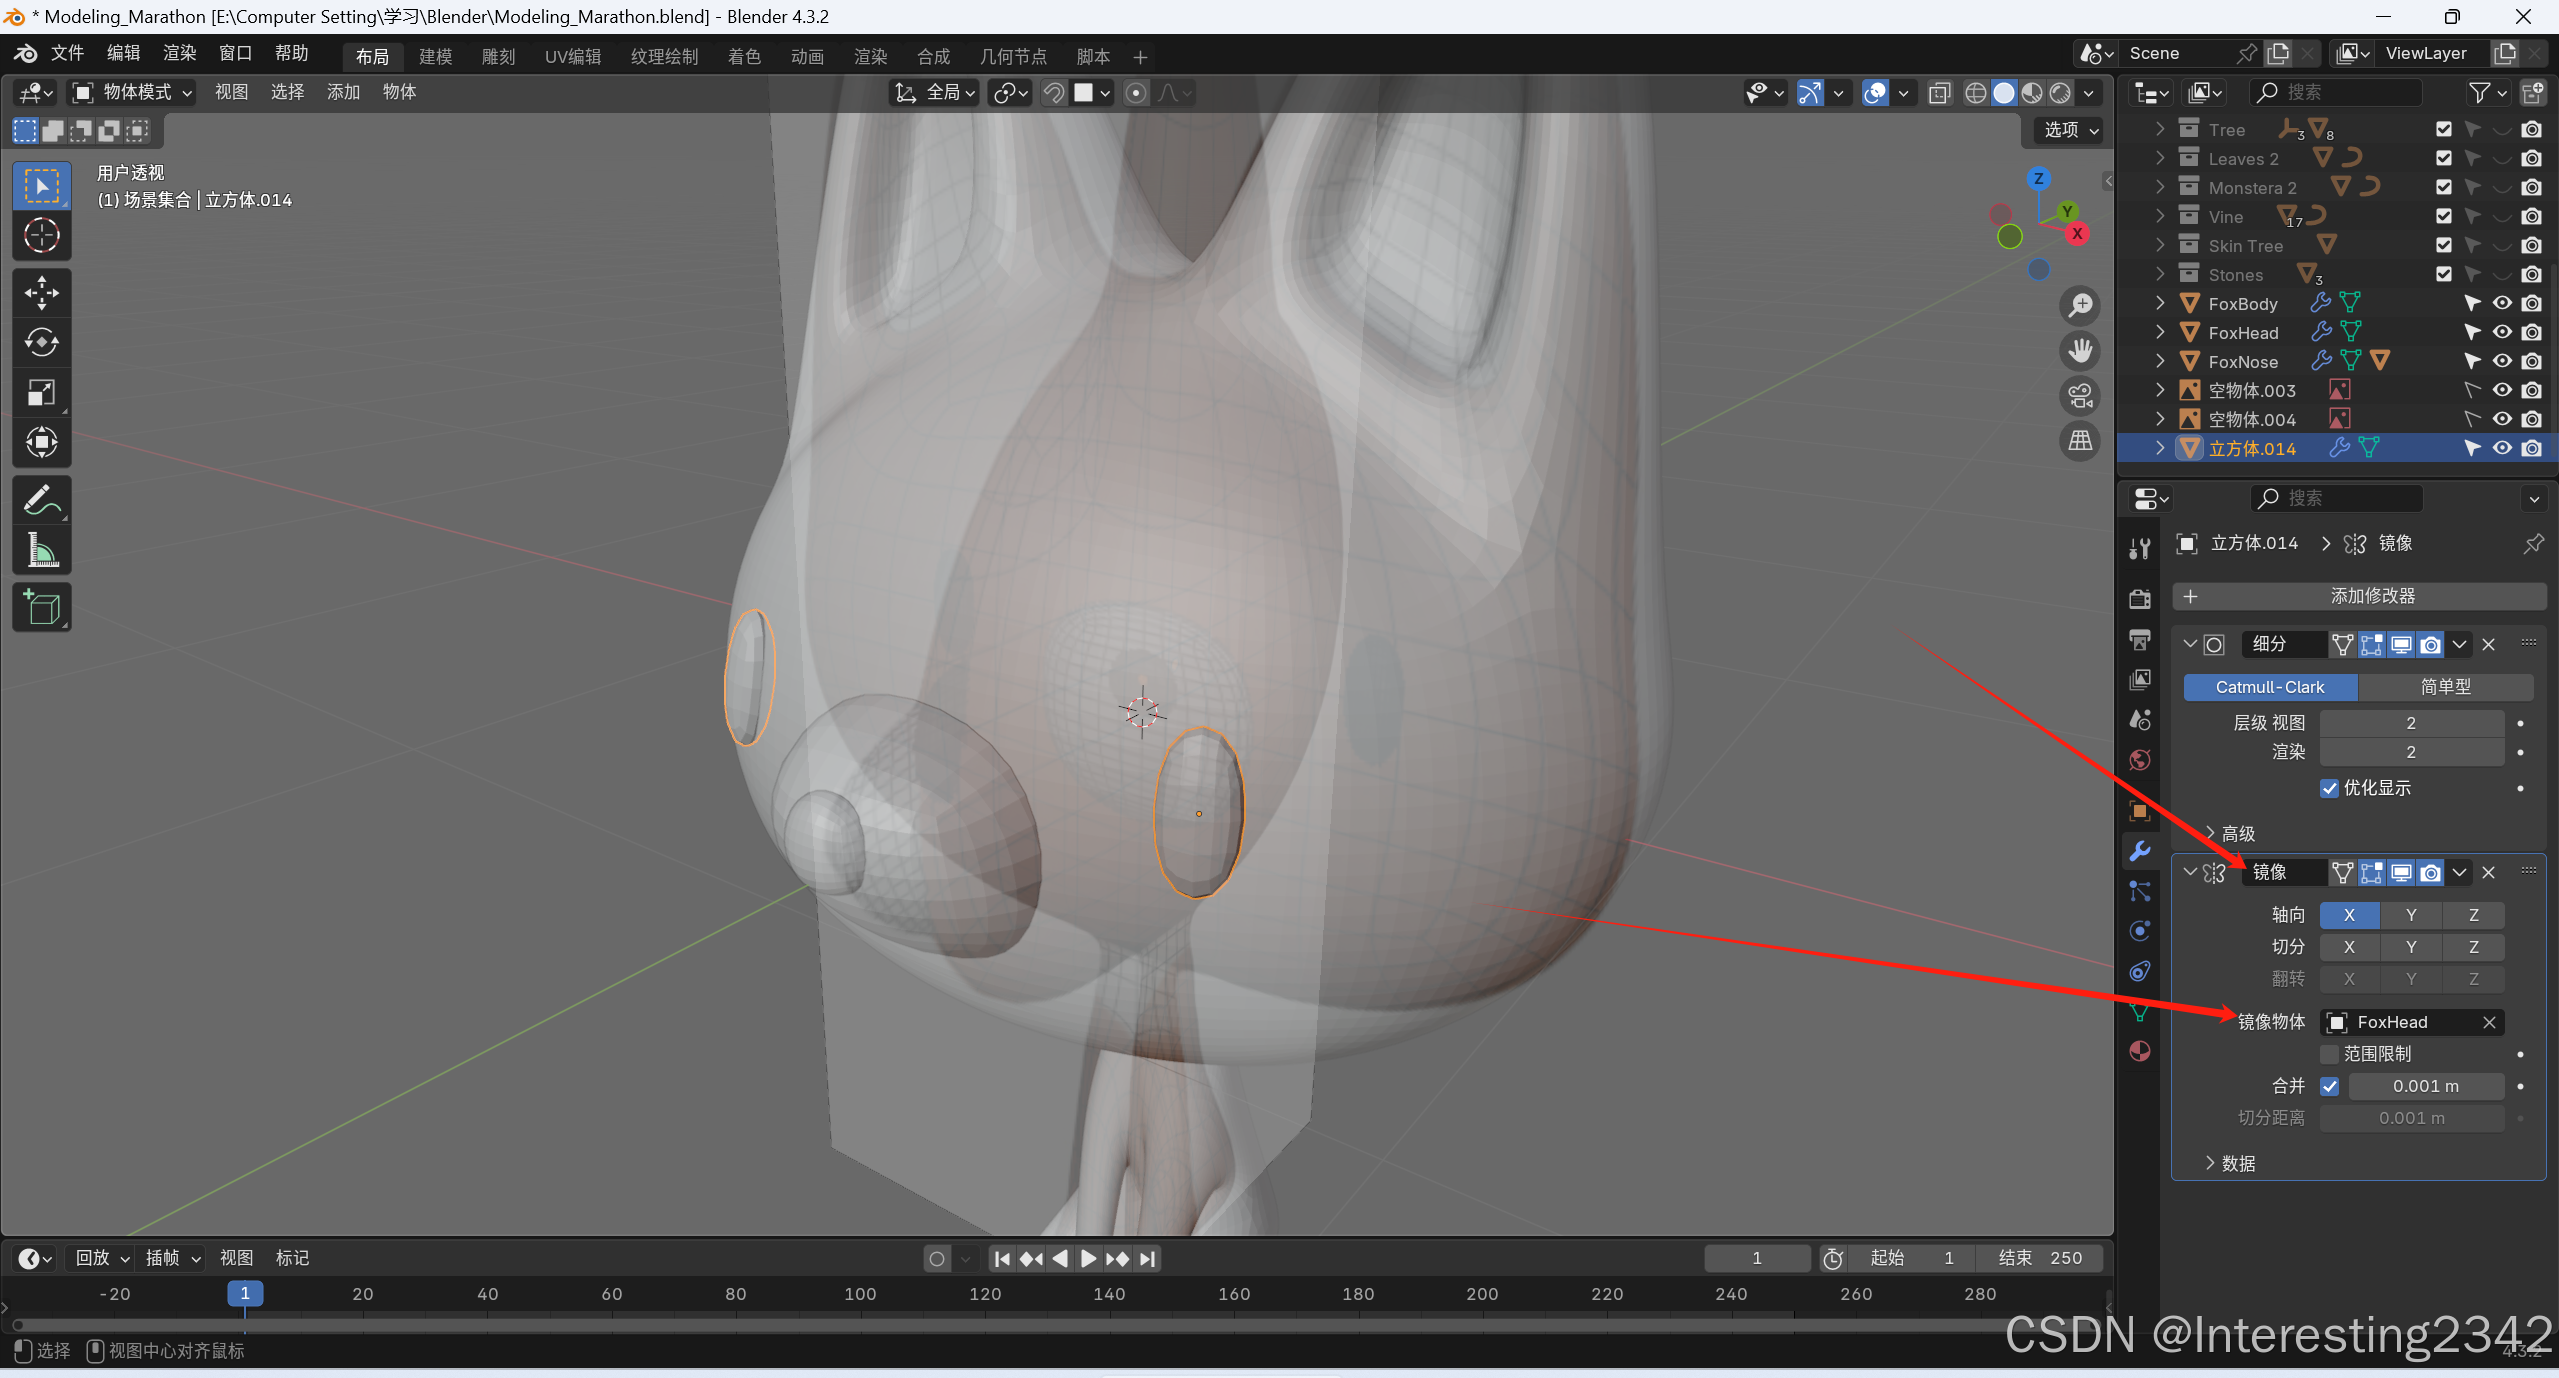Expand the FoxHead outliner item

pyautogui.click(x=2160, y=332)
